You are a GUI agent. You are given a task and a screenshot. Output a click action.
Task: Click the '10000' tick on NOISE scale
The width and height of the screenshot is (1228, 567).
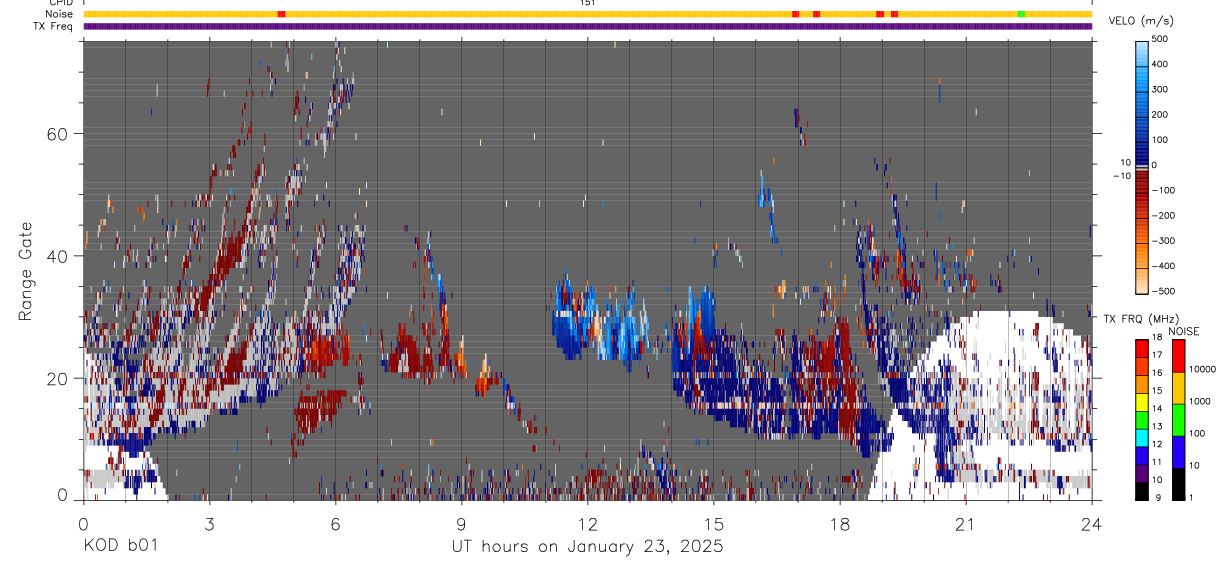[x=1205, y=369]
